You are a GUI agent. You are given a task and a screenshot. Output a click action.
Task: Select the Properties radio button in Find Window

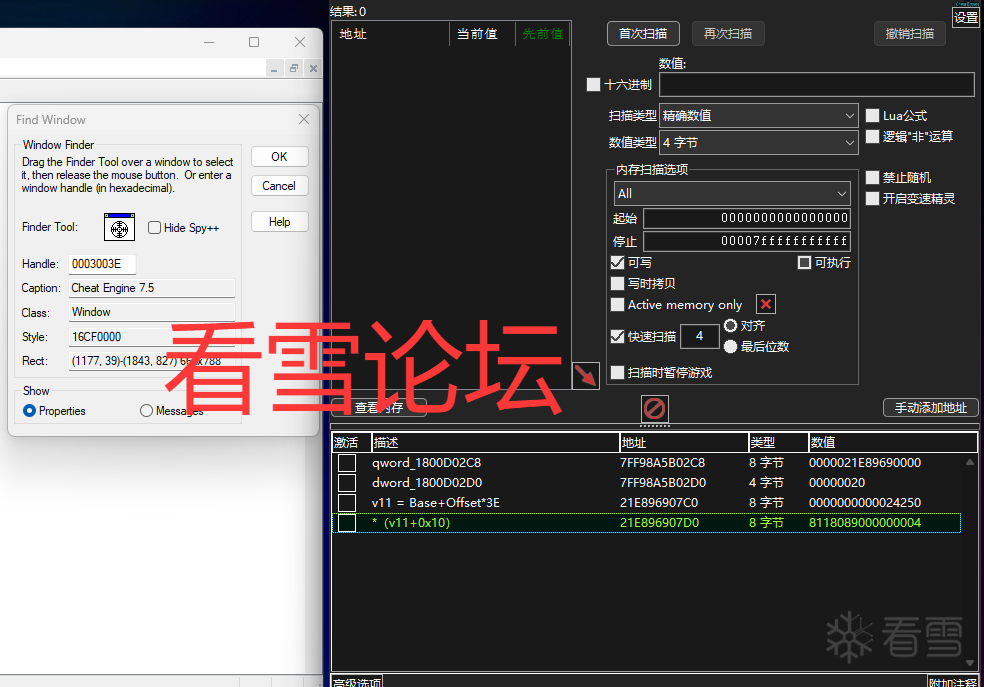pos(29,410)
